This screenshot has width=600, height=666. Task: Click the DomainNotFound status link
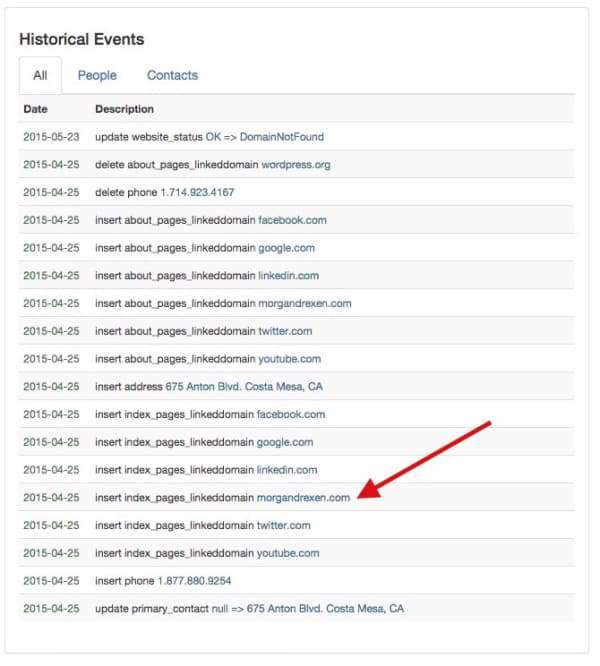[x=282, y=137]
